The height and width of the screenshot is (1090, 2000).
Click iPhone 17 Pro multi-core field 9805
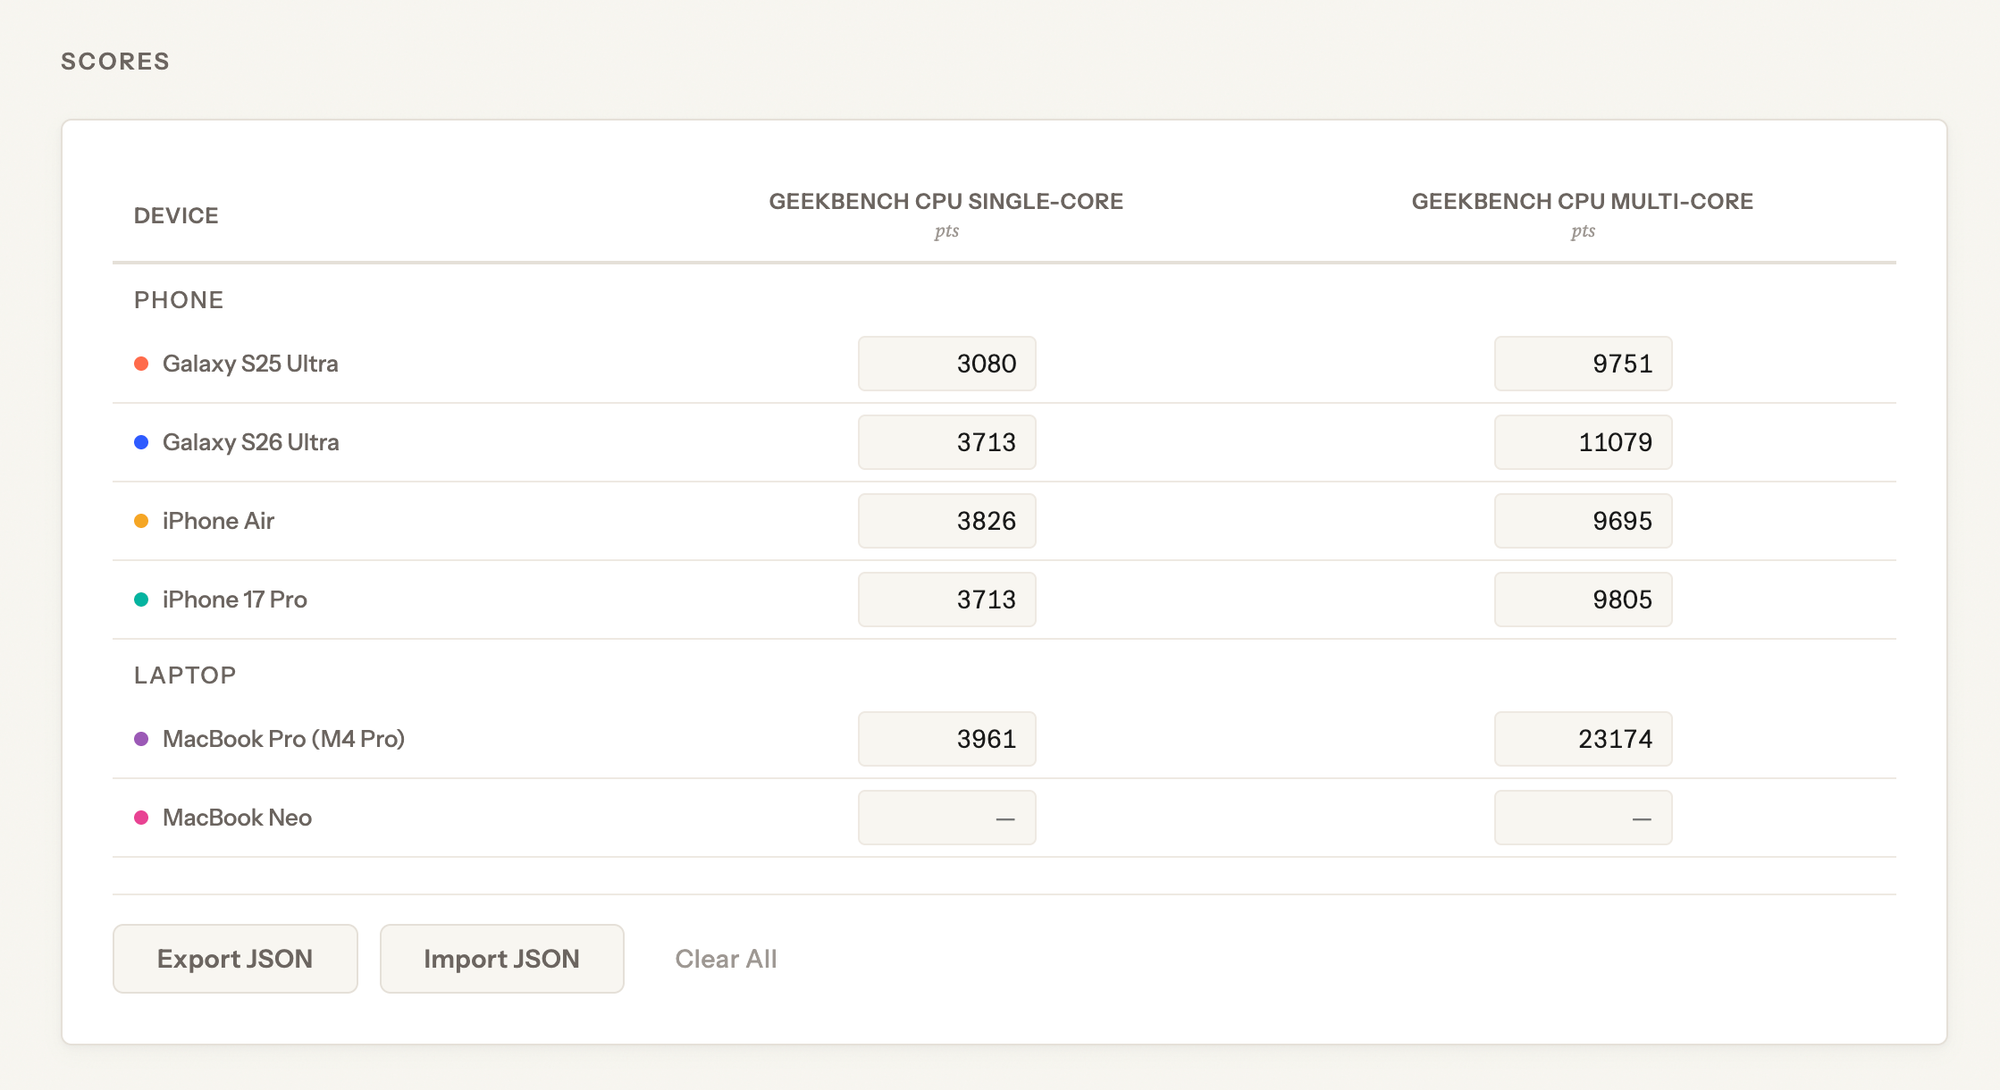click(x=1582, y=600)
